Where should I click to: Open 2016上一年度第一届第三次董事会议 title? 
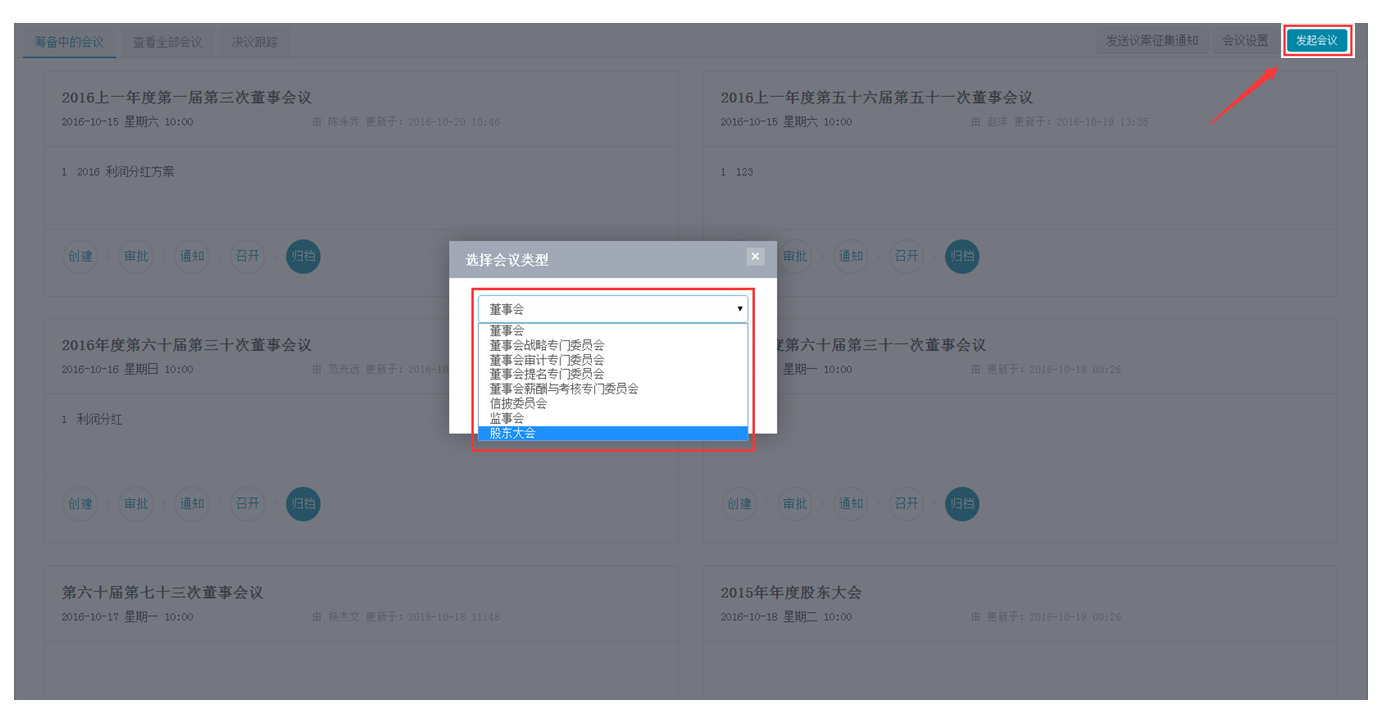click(187, 97)
